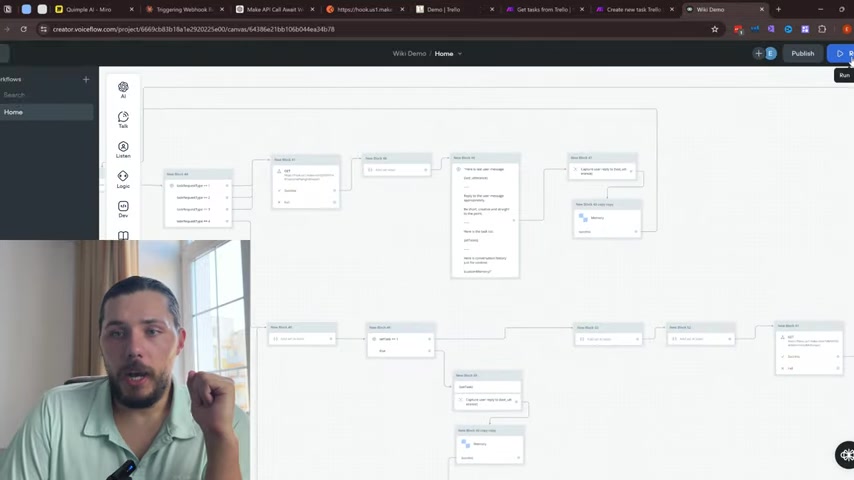Select the taskRequestType == 2 condition
Viewport: 854px width, 480px height.
click(198, 198)
